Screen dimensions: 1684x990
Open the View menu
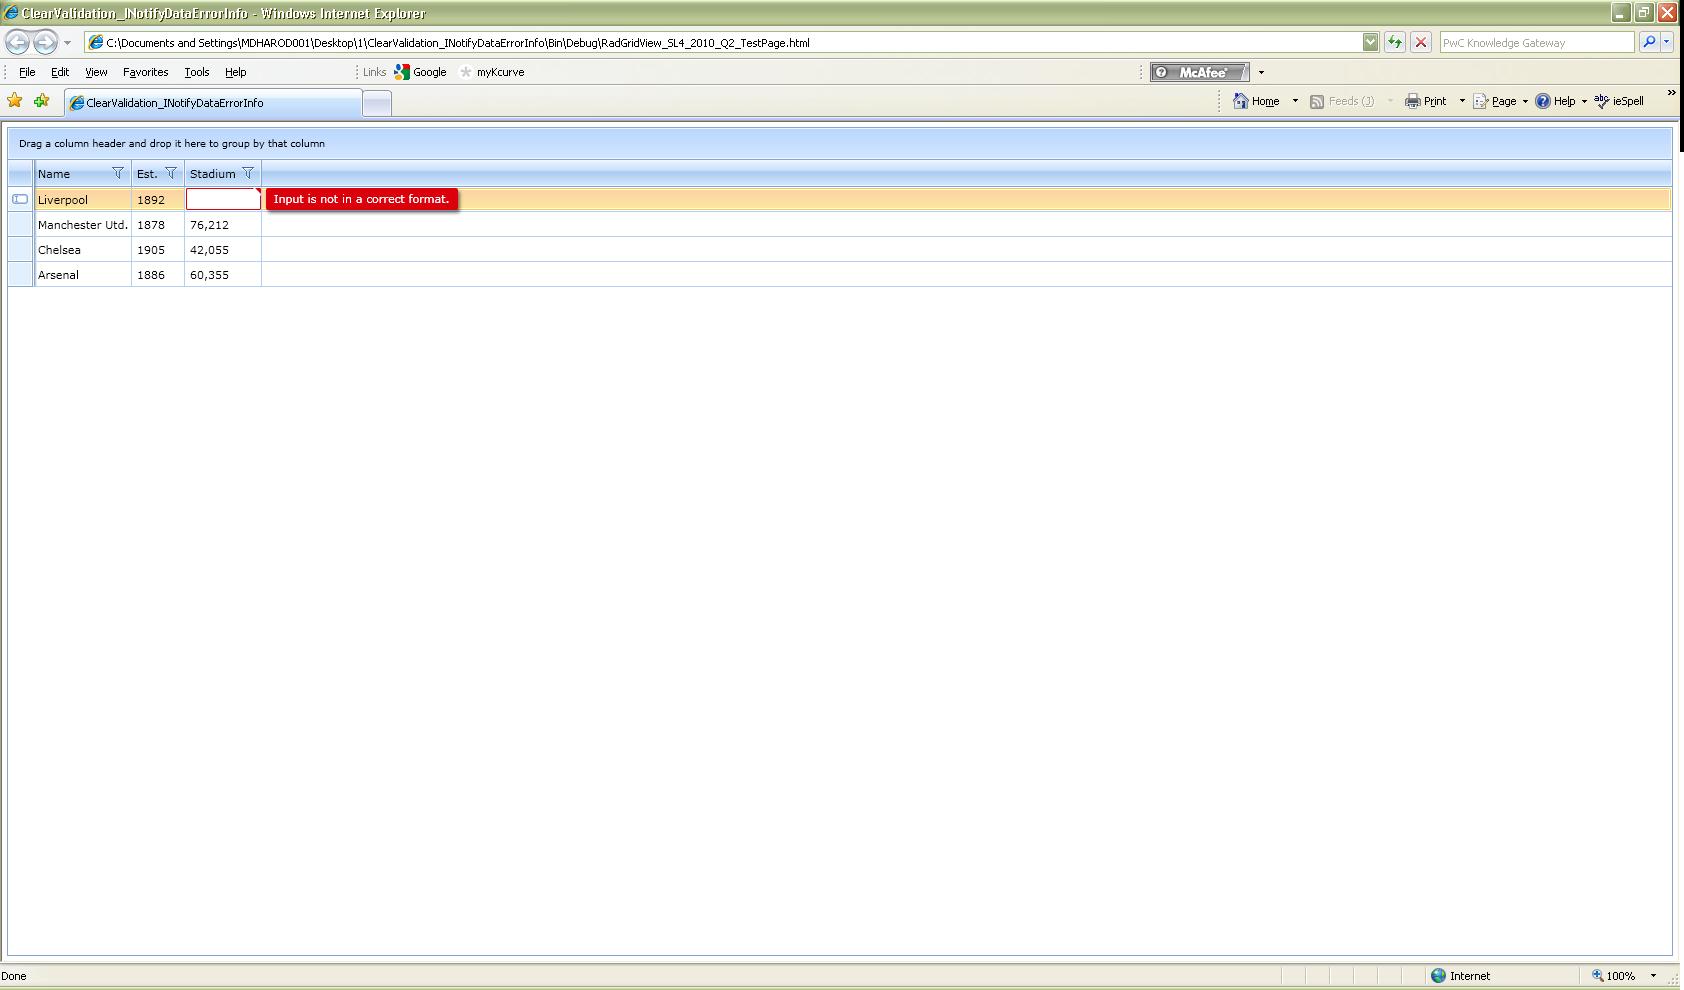[96, 72]
